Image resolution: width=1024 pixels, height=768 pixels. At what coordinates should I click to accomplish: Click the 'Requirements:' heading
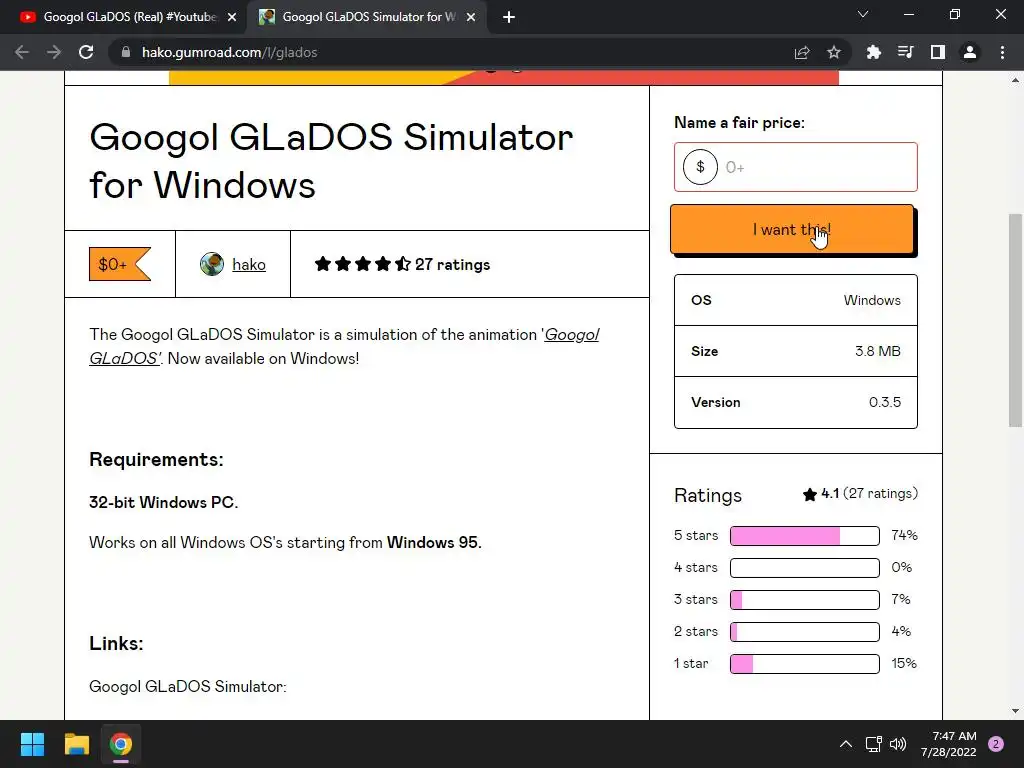156,460
